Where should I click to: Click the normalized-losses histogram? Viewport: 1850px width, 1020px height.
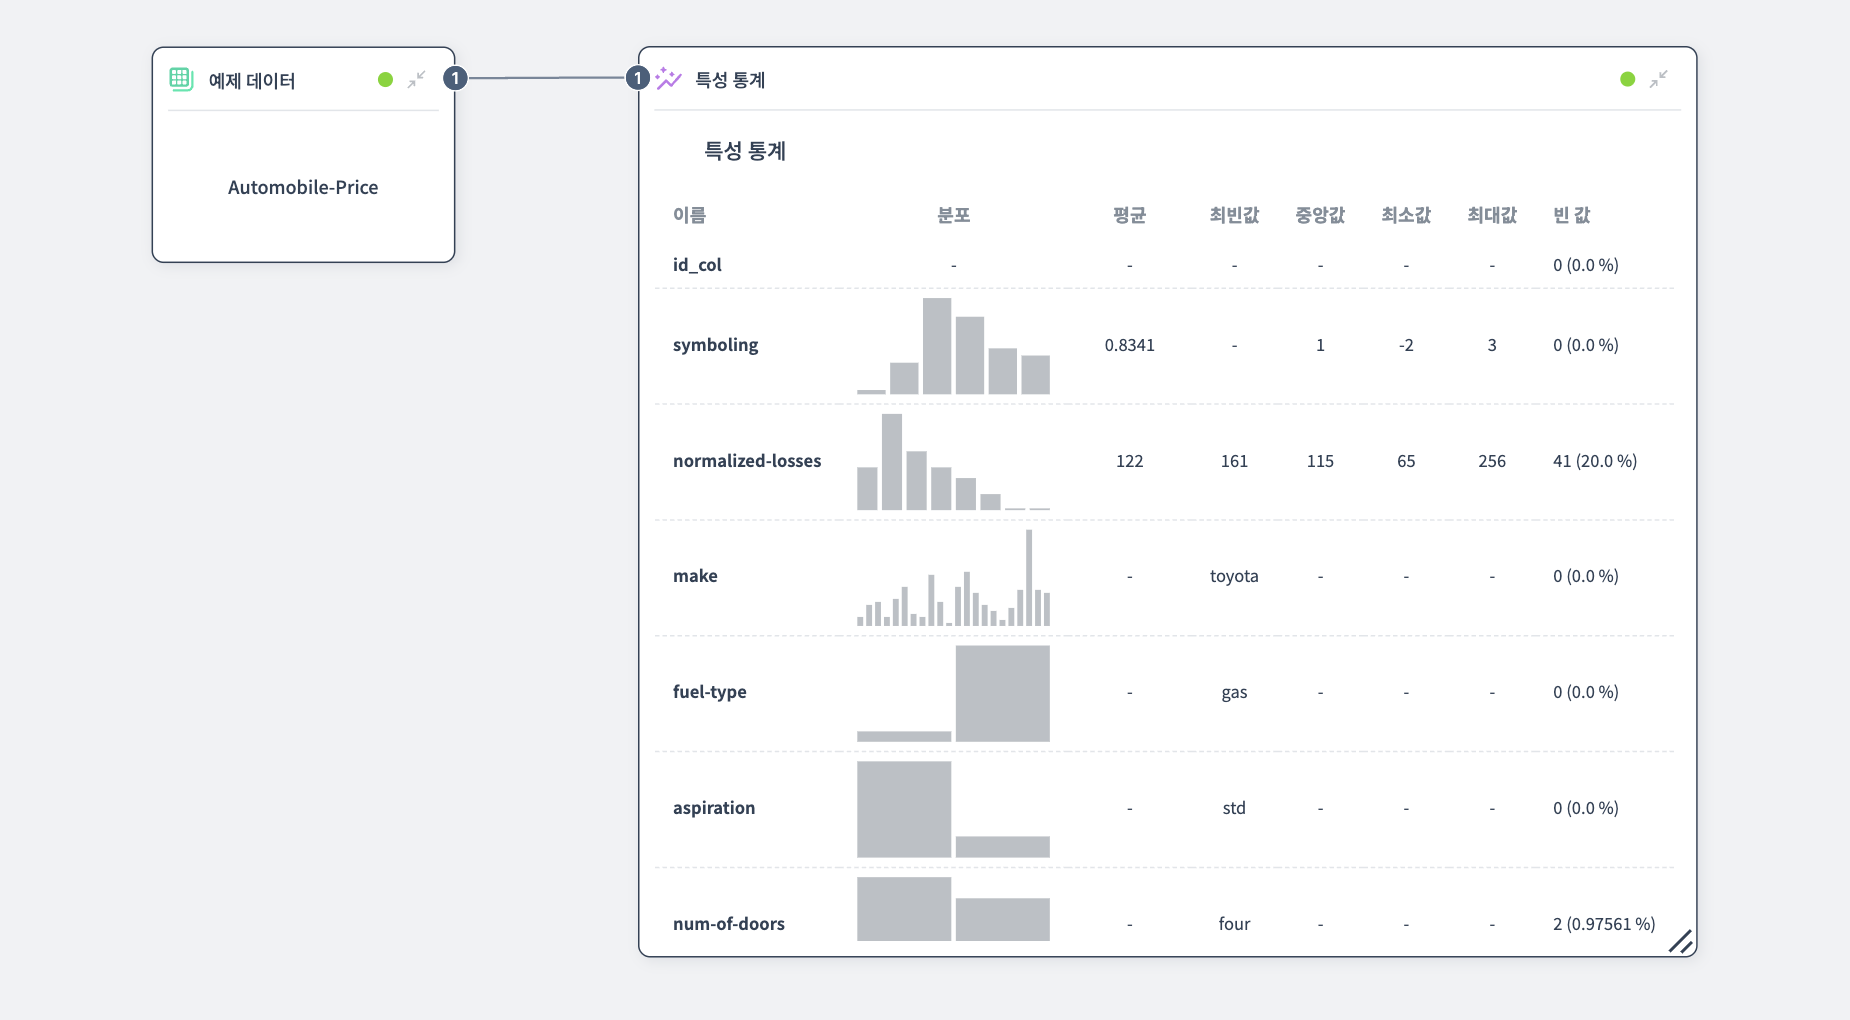(953, 462)
